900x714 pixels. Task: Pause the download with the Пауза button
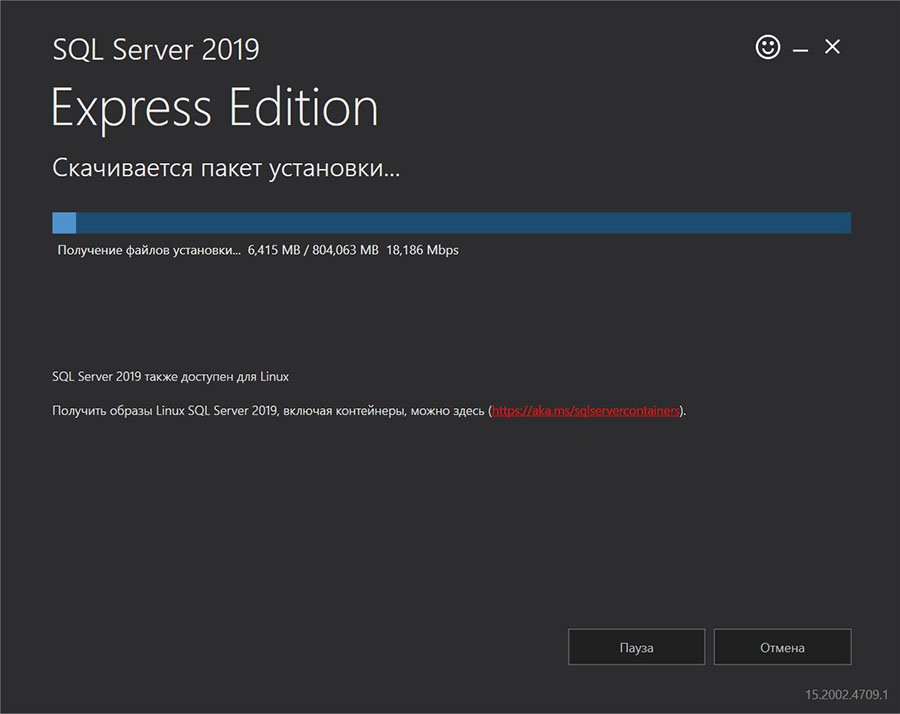[636, 647]
